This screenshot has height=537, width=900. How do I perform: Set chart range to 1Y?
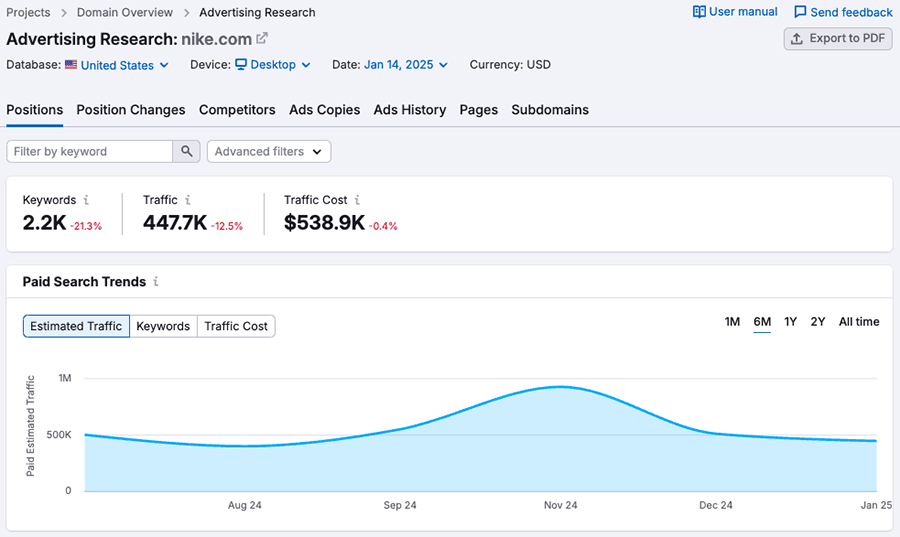pos(790,322)
